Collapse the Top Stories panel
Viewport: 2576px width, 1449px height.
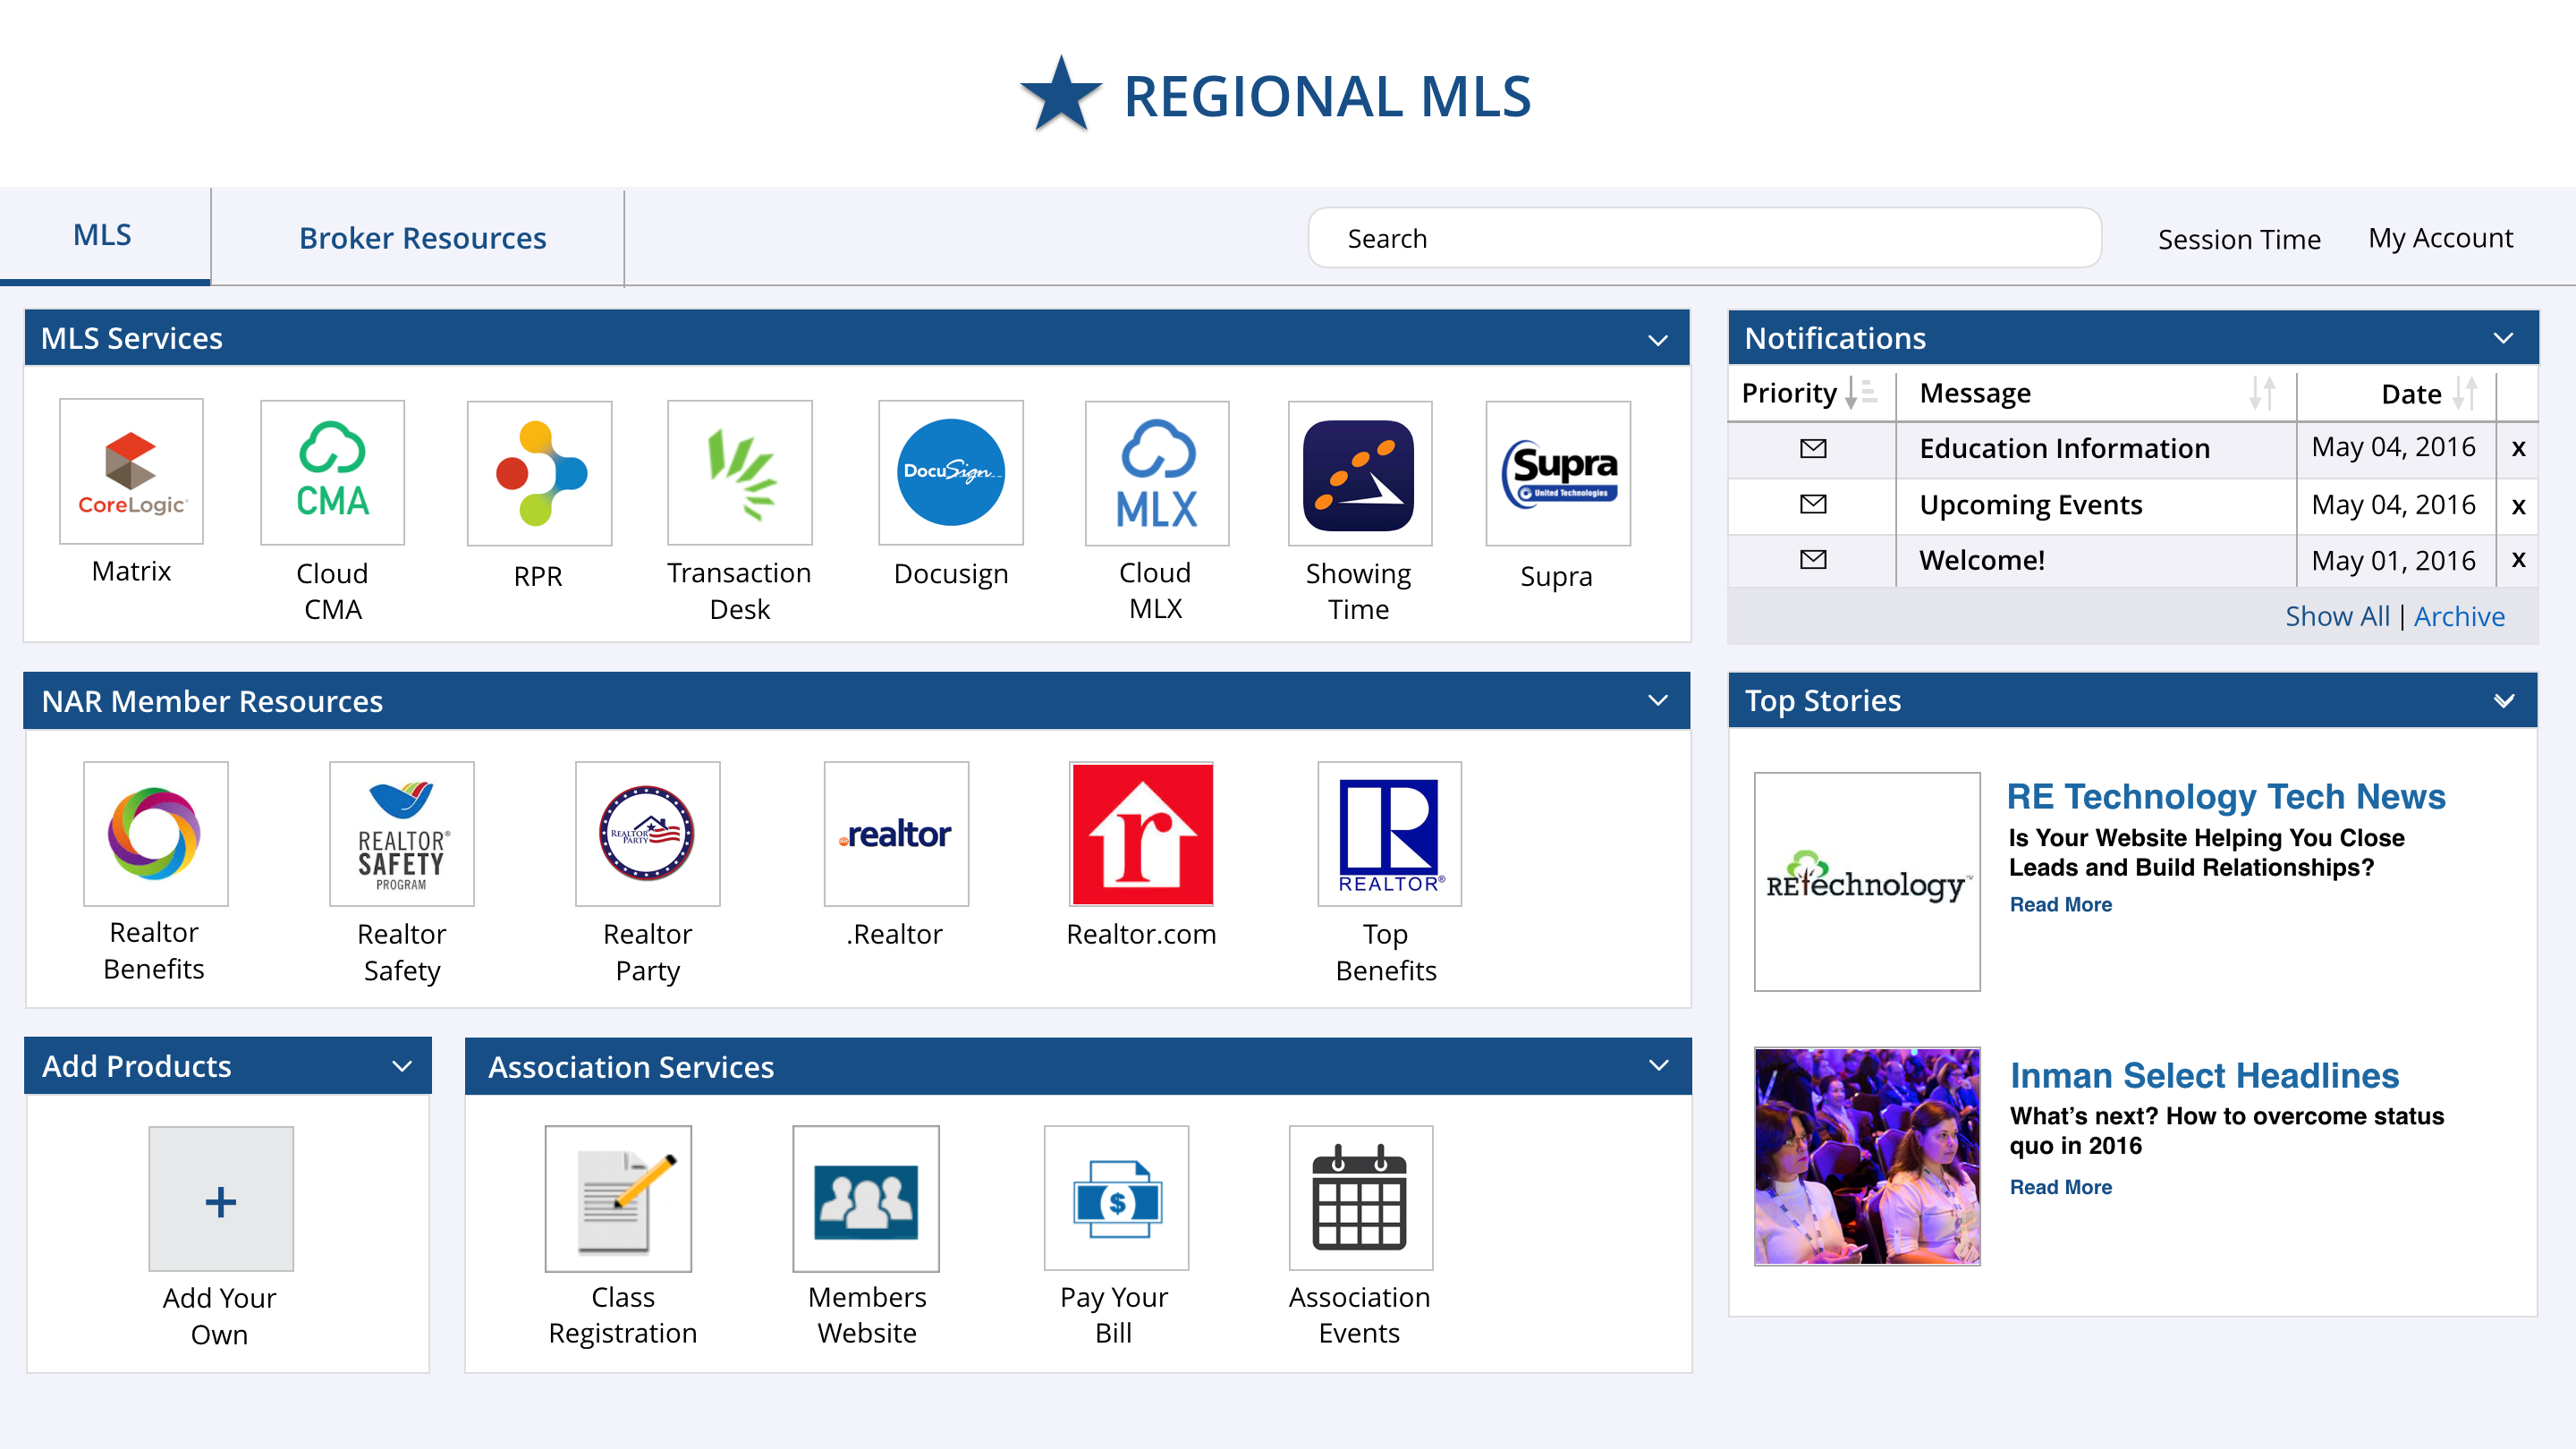[x=2504, y=701]
